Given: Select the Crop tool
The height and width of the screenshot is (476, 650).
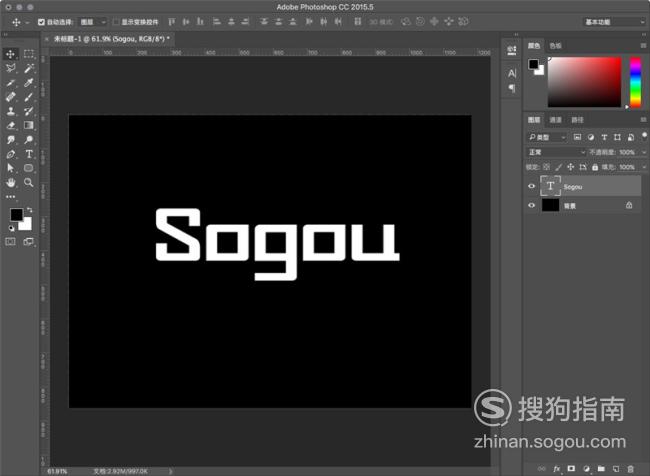Looking at the screenshot, I should [11, 83].
